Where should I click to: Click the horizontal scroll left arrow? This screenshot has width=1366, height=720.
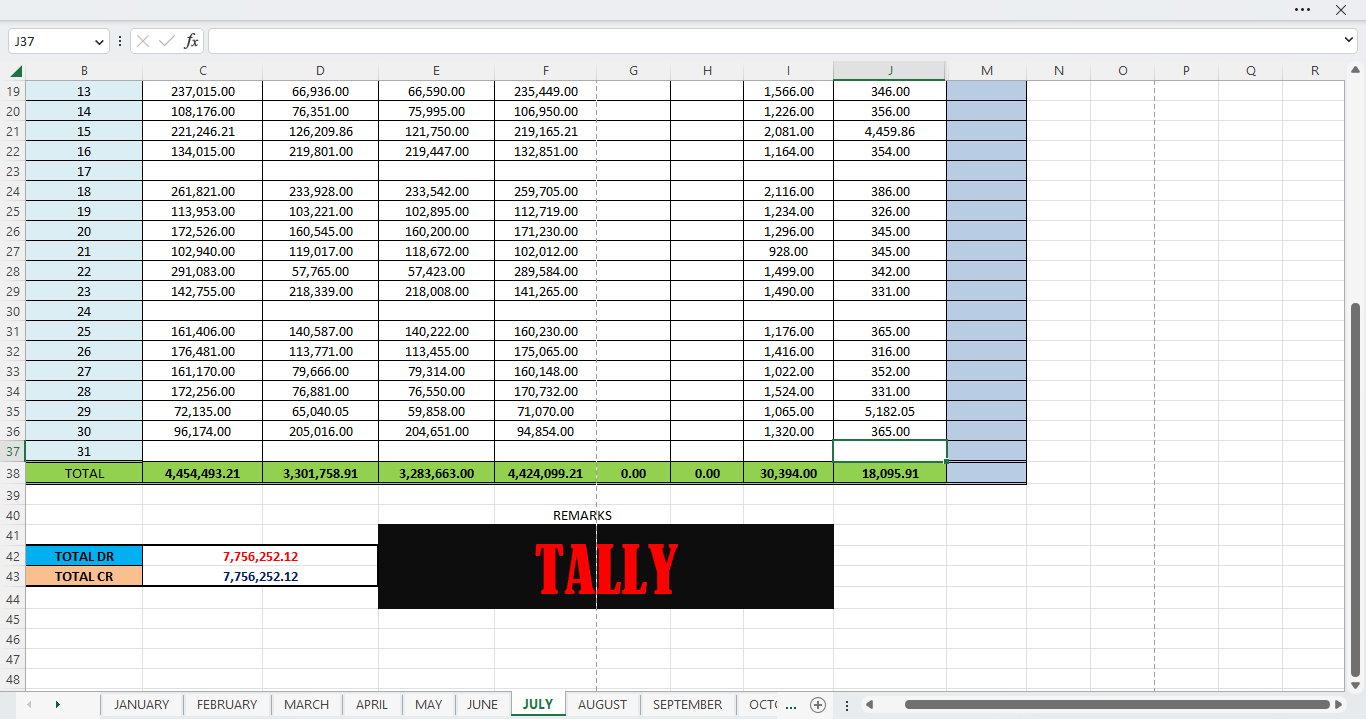coord(869,705)
